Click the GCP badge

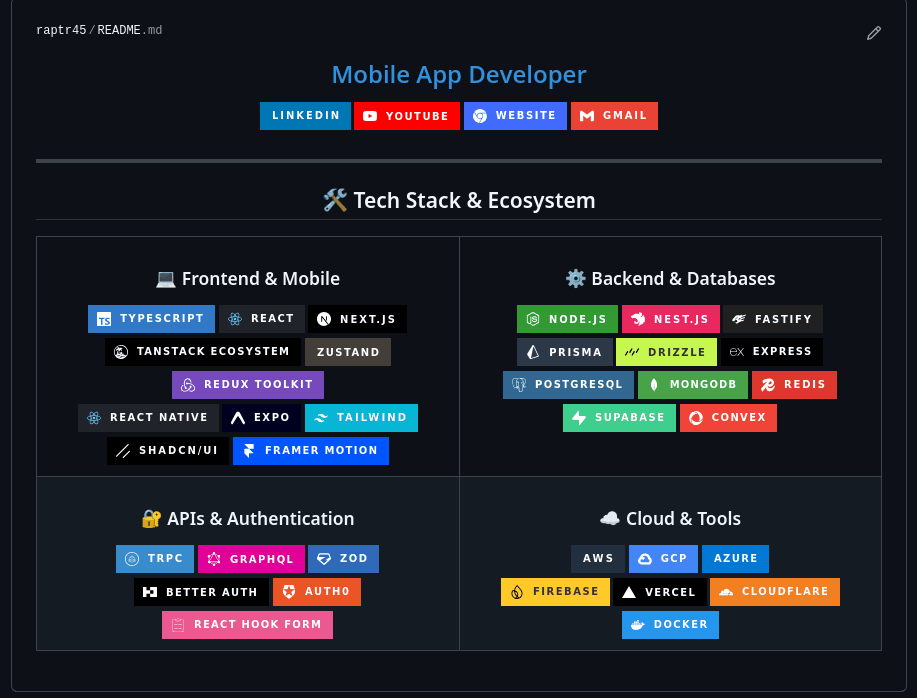pyautogui.click(x=663, y=559)
